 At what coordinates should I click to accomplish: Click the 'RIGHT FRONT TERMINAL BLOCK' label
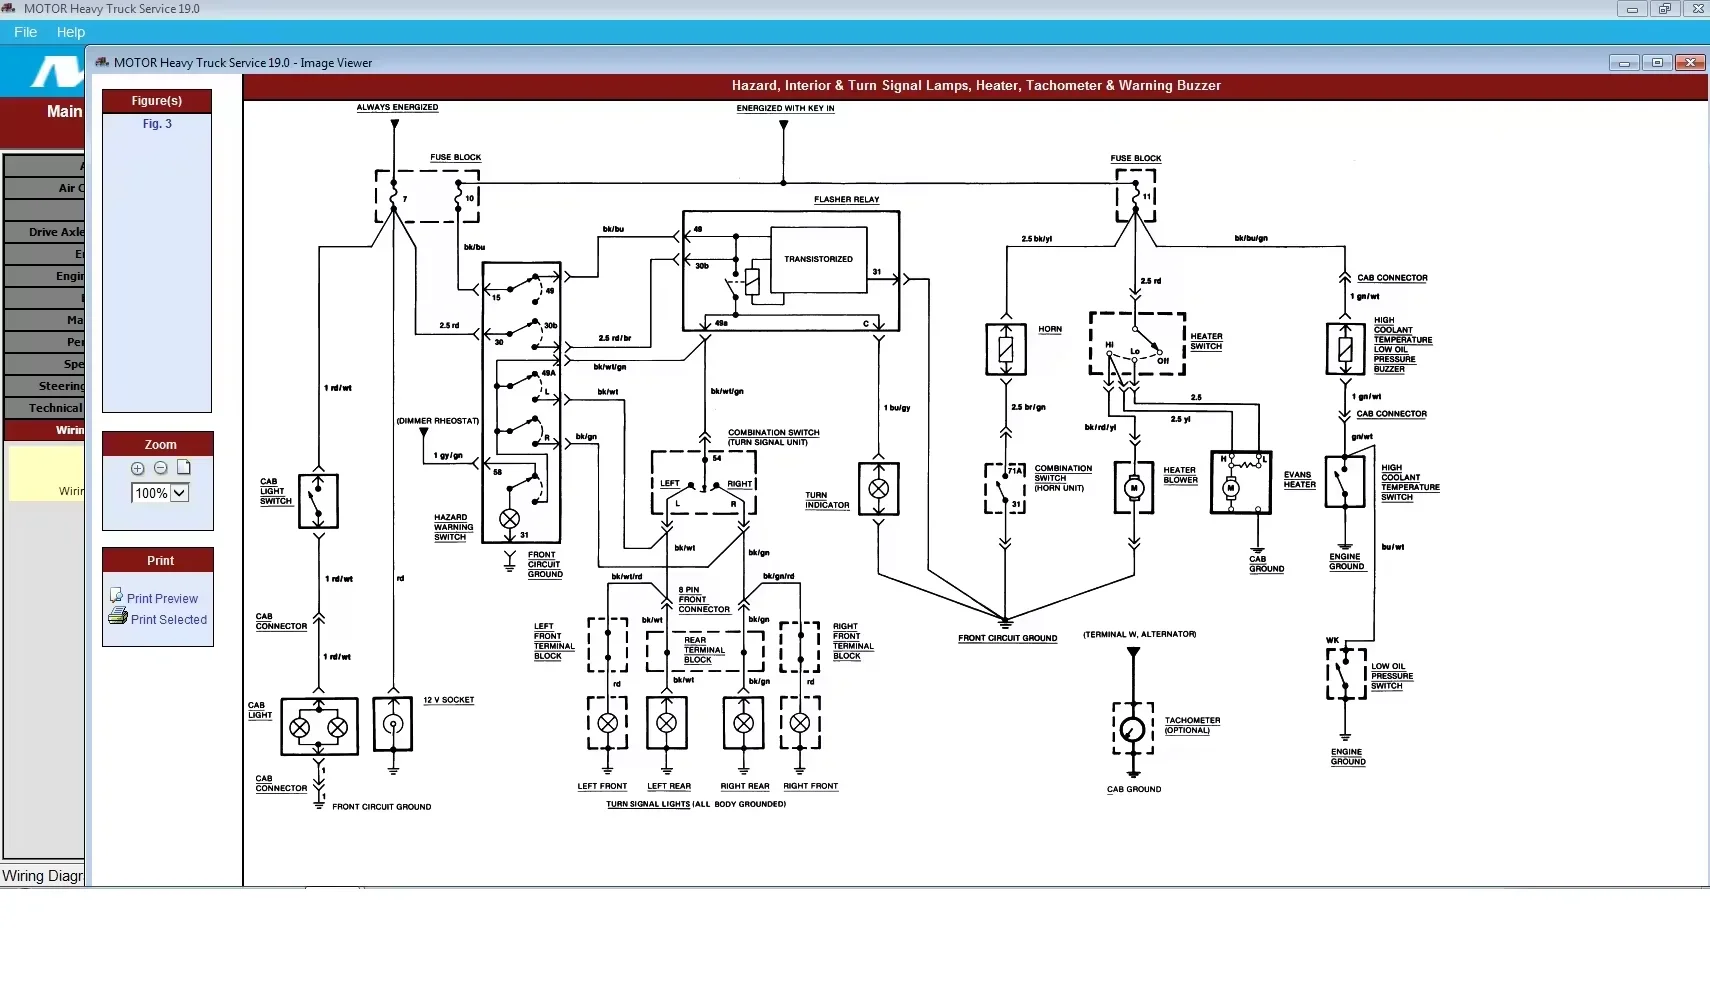(853, 641)
